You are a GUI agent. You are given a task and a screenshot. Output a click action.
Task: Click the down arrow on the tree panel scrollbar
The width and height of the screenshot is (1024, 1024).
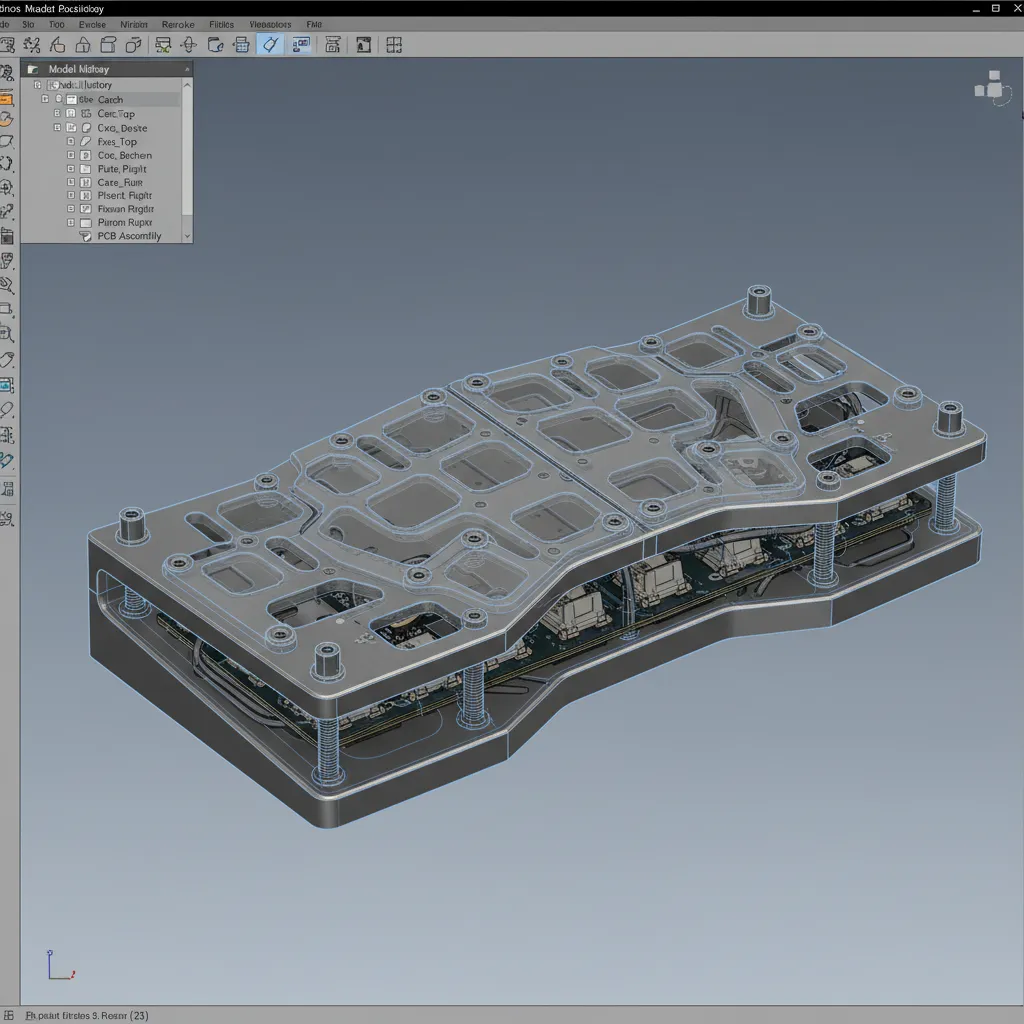point(188,236)
